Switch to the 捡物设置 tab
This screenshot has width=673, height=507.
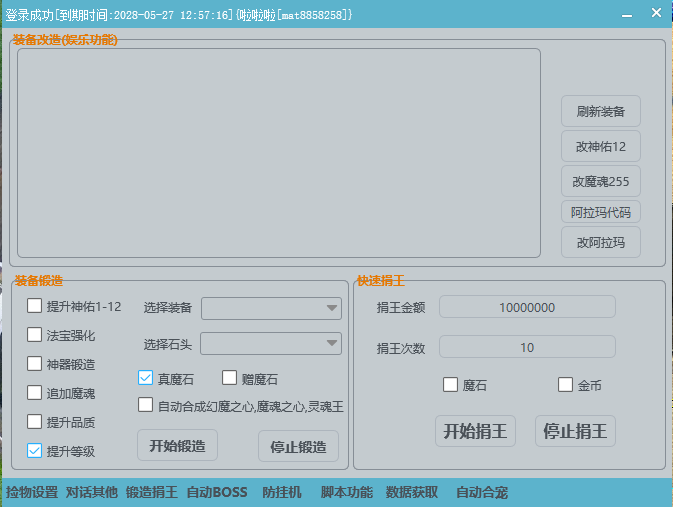32,492
